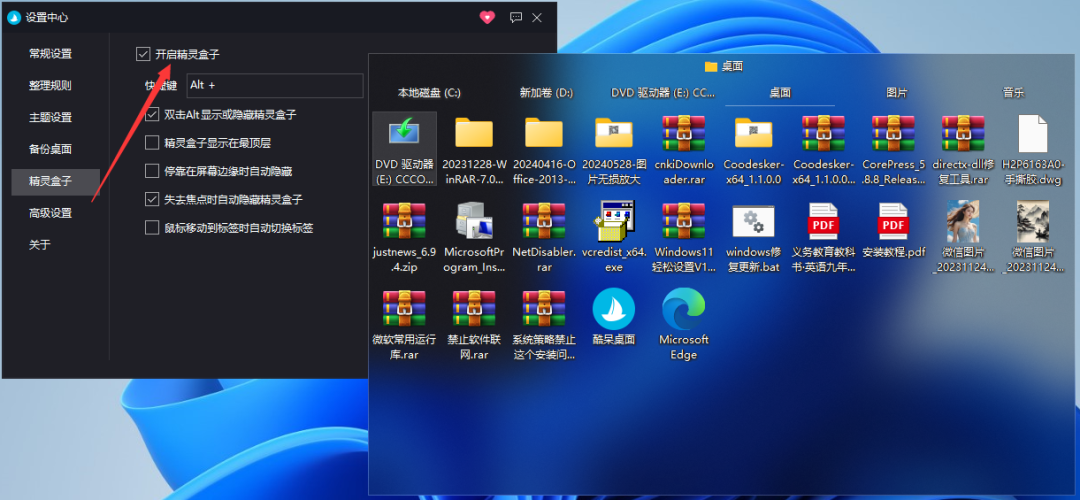Select 义务教育教科书·英语九年 PDF
The image size is (1080, 500).
point(823,220)
